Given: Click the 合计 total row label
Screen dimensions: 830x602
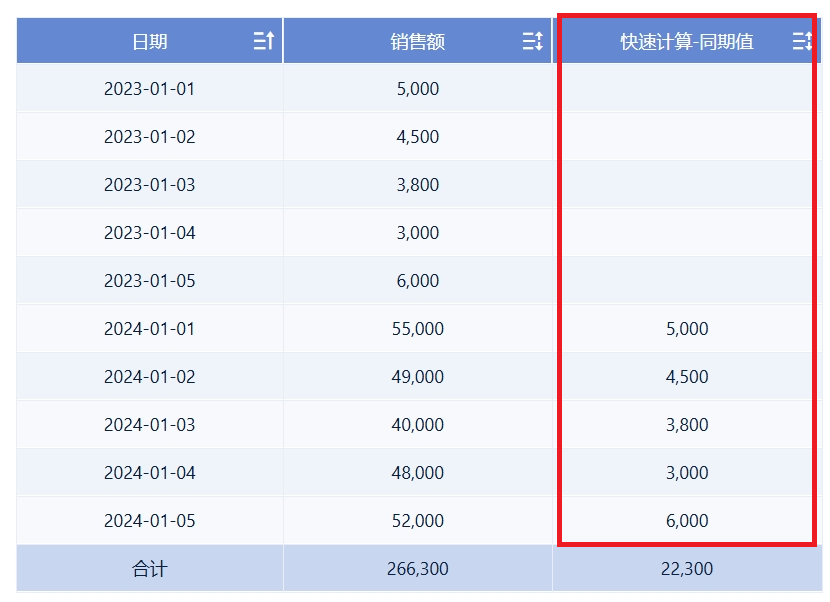Looking at the screenshot, I should pos(150,569).
